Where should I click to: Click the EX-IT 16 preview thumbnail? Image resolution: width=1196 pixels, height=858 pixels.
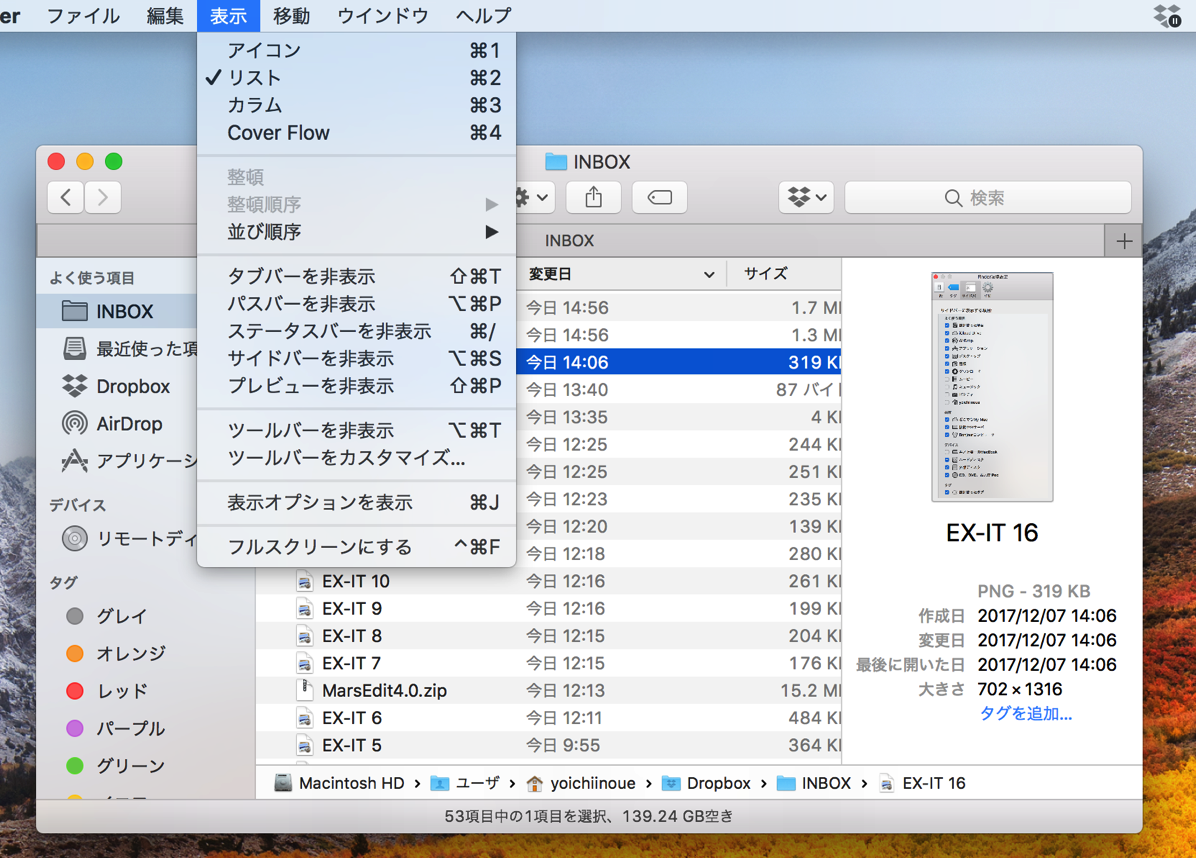(992, 387)
